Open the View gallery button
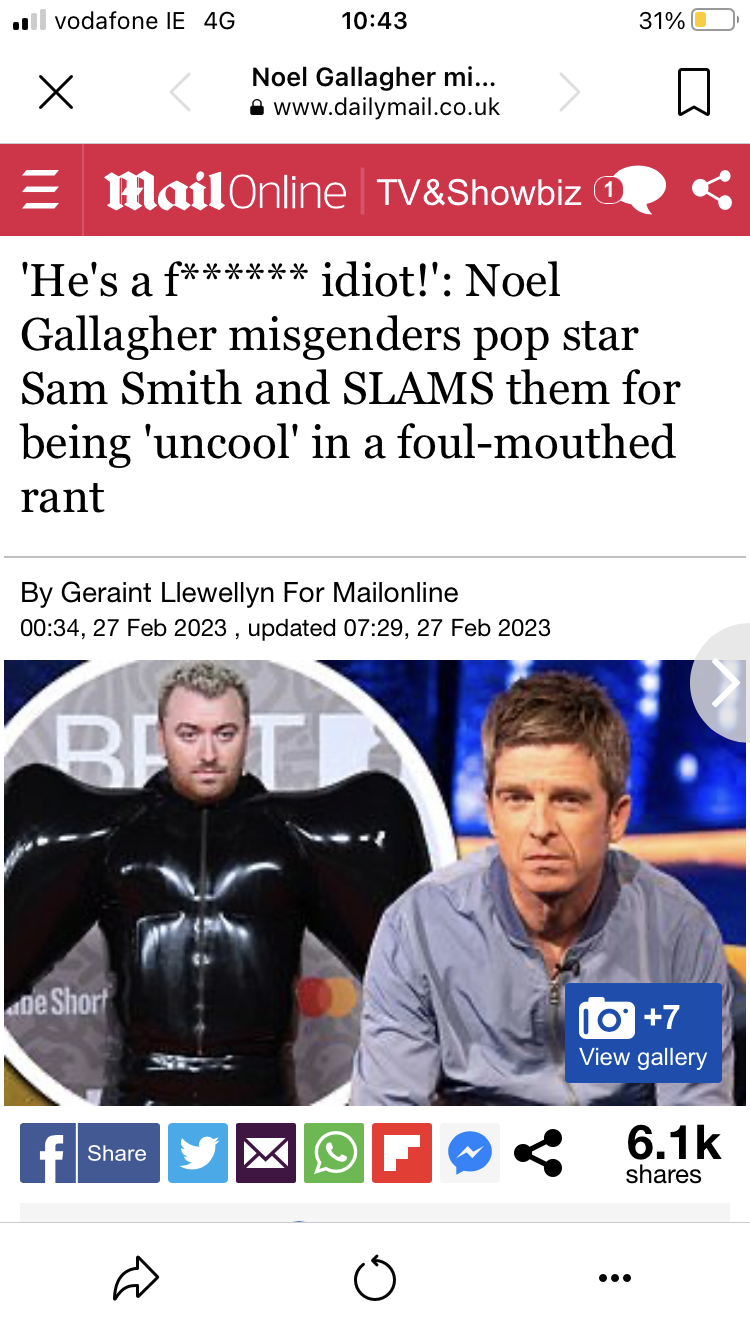The image size is (750, 1334). (643, 1033)
